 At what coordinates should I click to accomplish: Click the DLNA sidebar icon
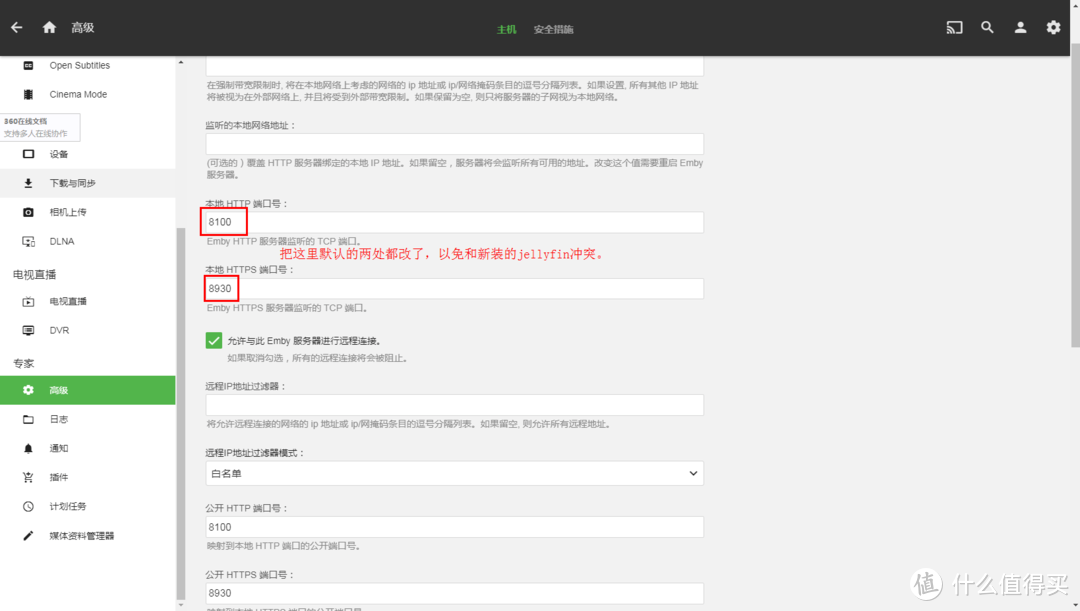[x=28, y=241]
